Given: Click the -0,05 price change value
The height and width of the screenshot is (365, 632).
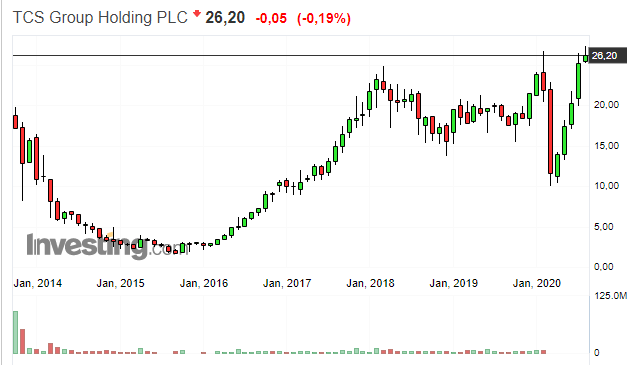Looking at the screenshot, I should click(271, 18).
